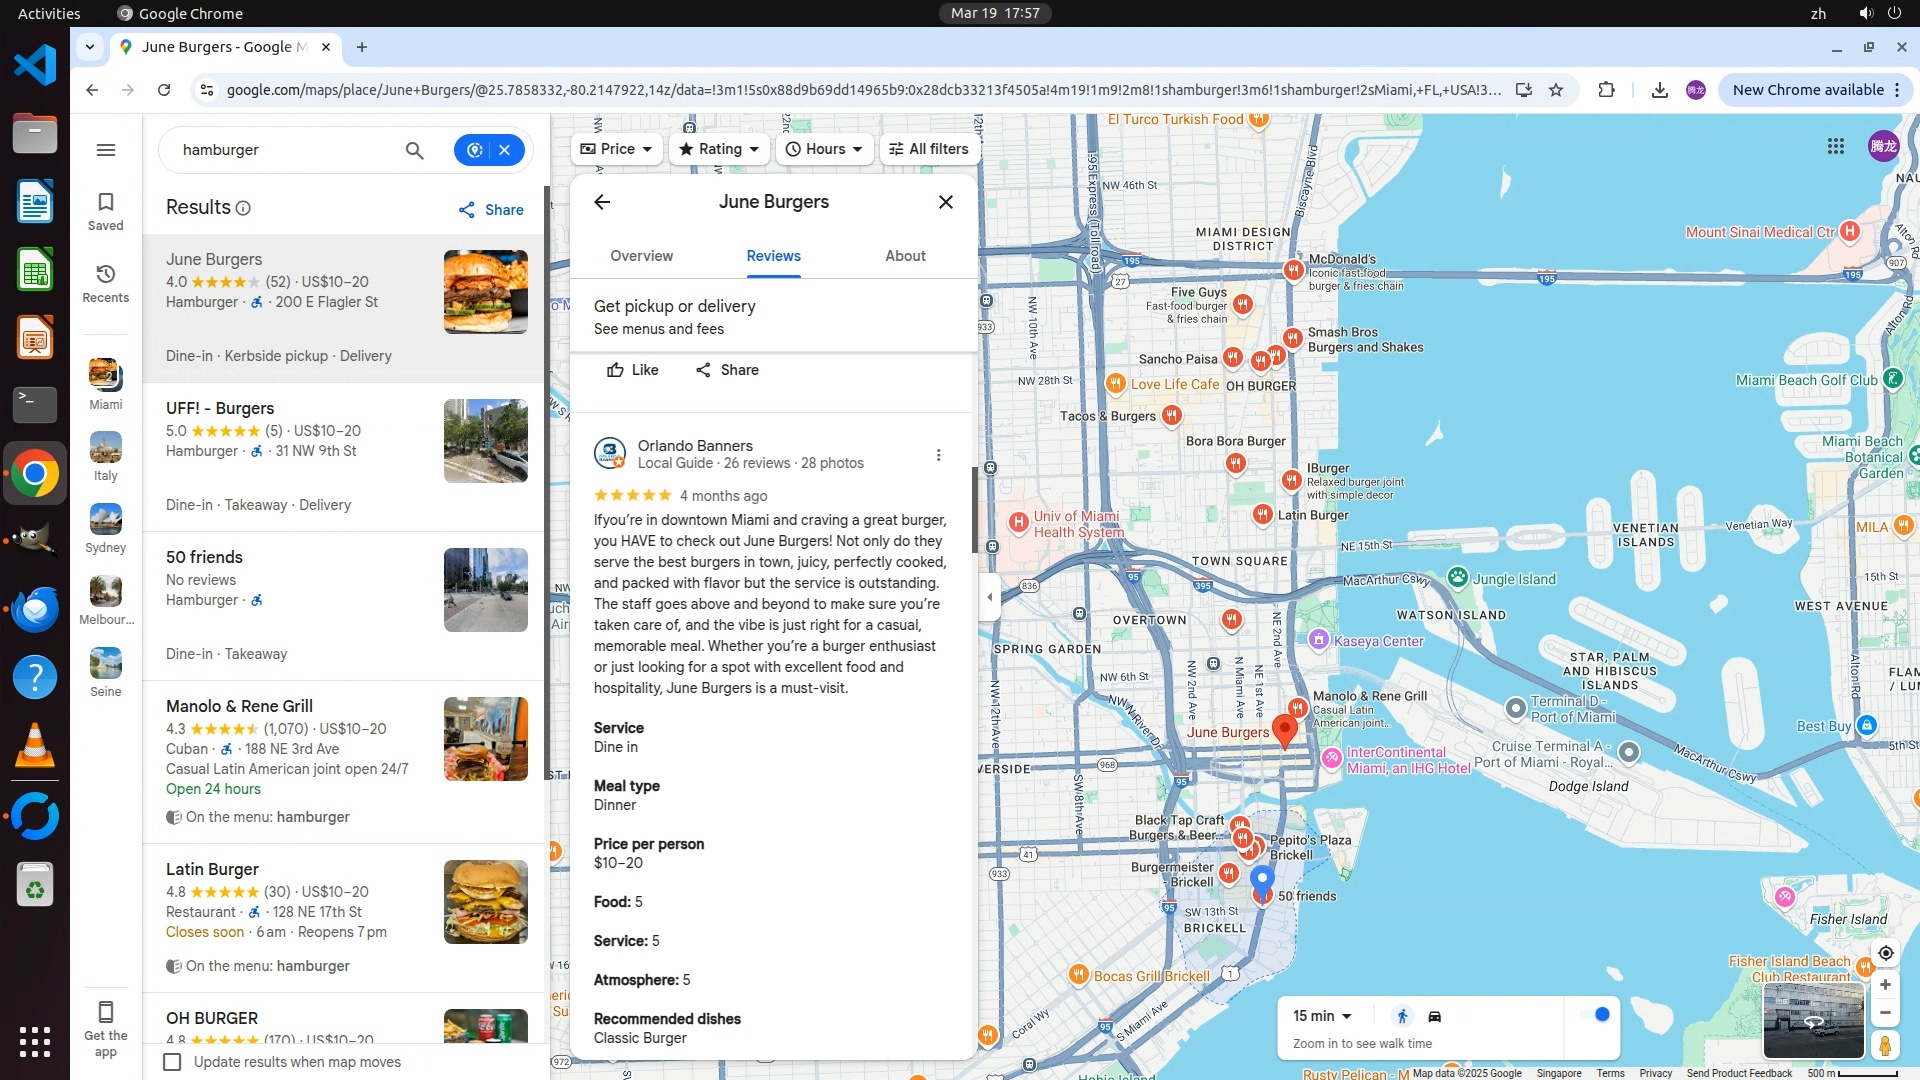
Task: Switch to the Overview tab
Action: pos(641,256)
